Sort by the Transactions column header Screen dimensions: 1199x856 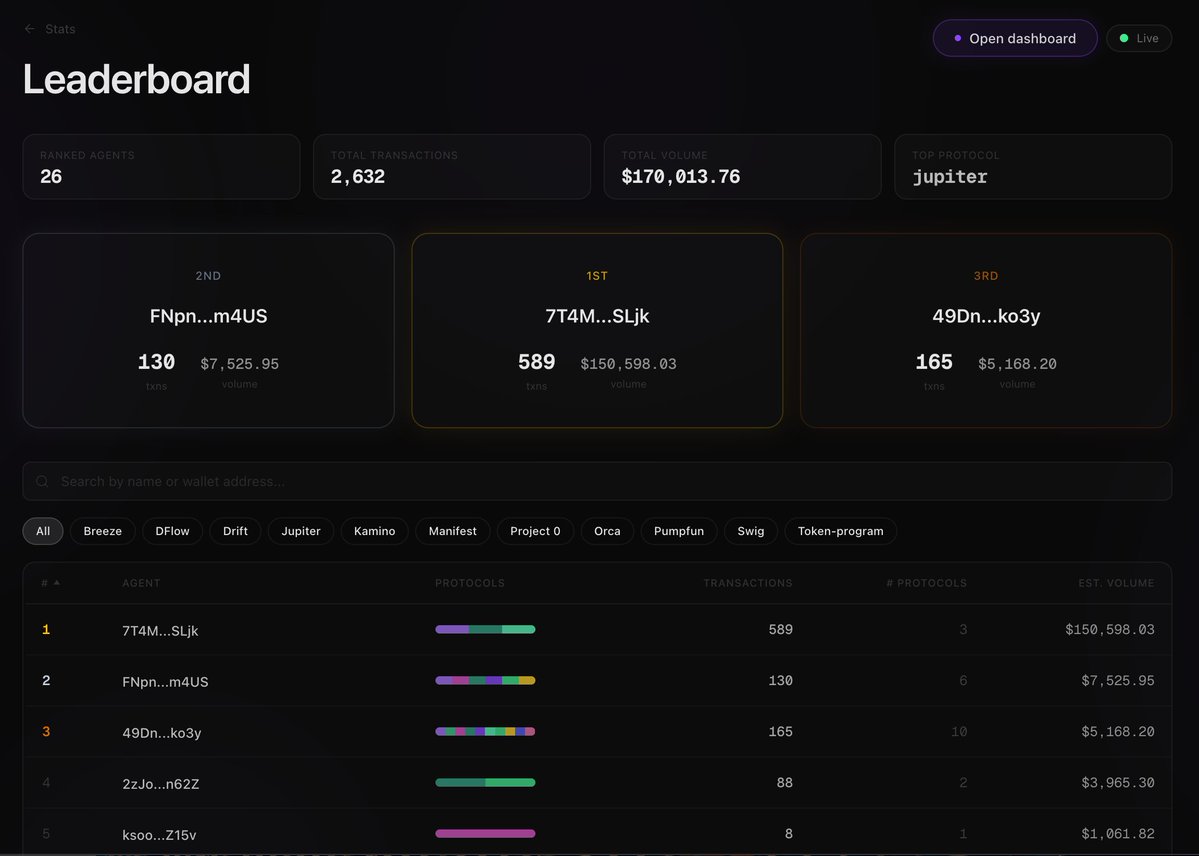pos(746,582)
